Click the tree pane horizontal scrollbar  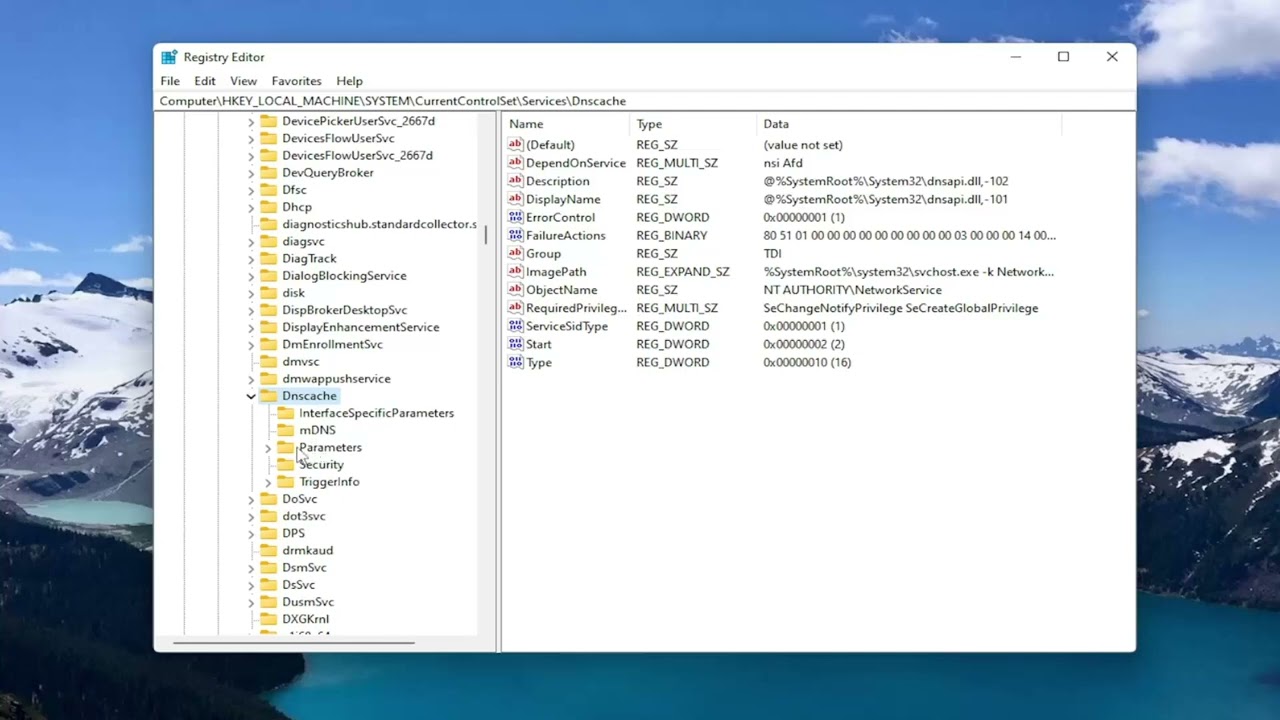(x=294, y=642)
